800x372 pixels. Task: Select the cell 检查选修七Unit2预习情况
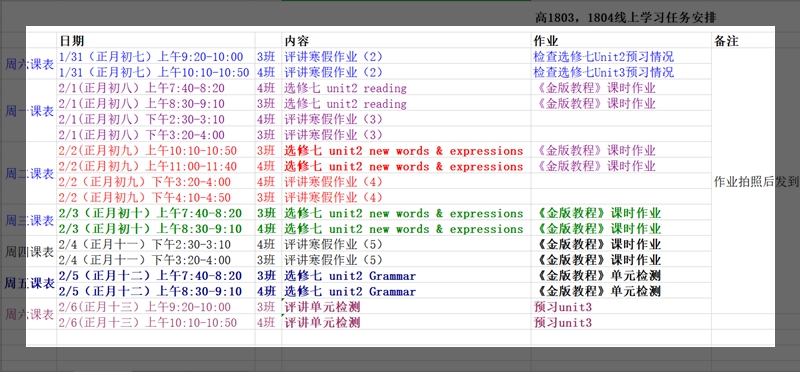pyautogui.click(x=621, y=57)
